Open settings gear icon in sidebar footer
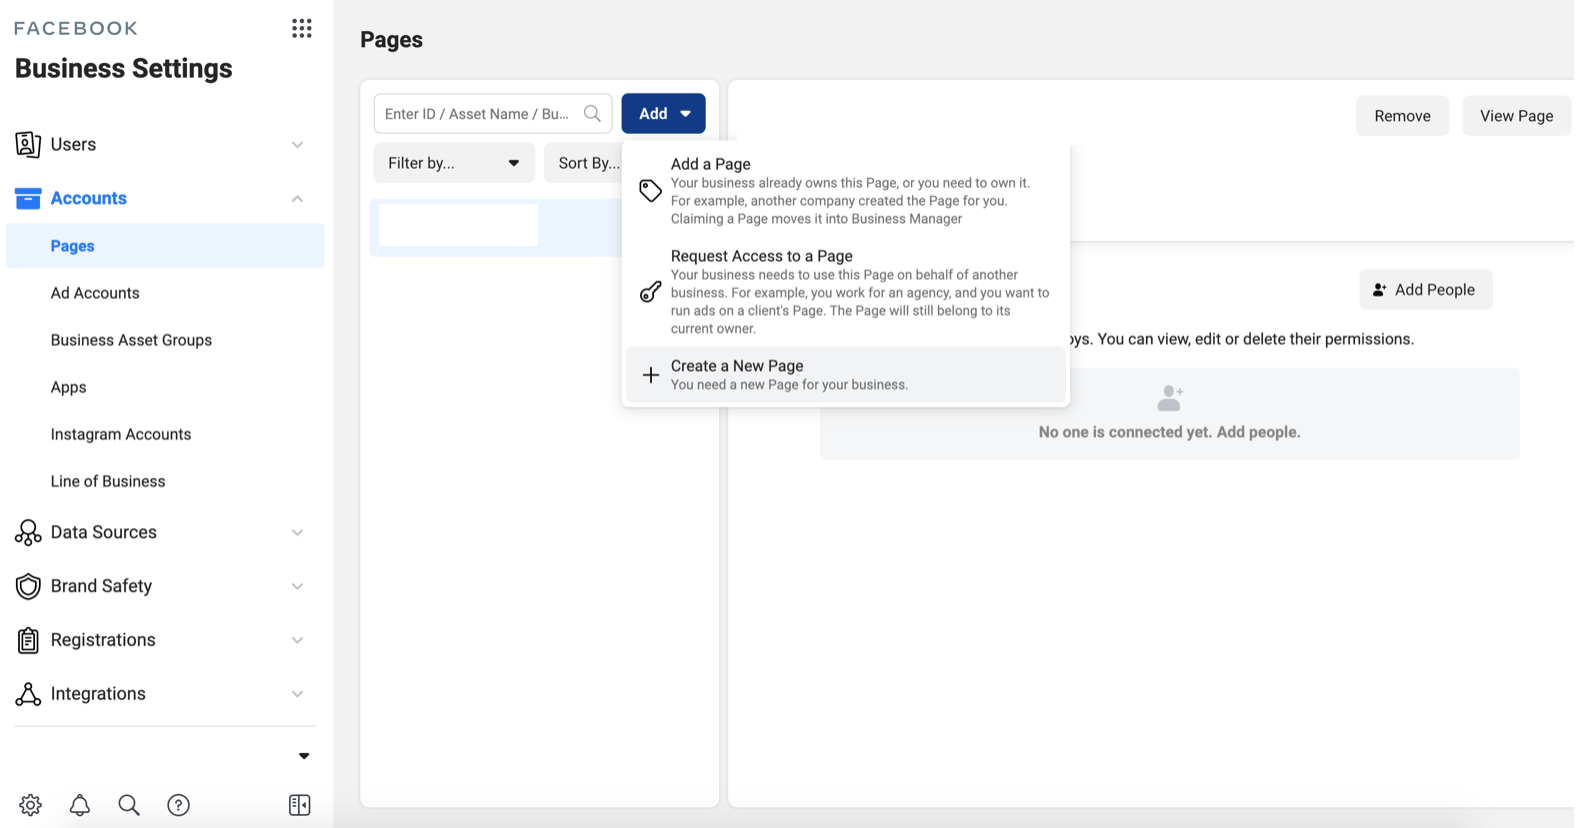The height and width of the screenshot is (828, 1578). (30, 805)
